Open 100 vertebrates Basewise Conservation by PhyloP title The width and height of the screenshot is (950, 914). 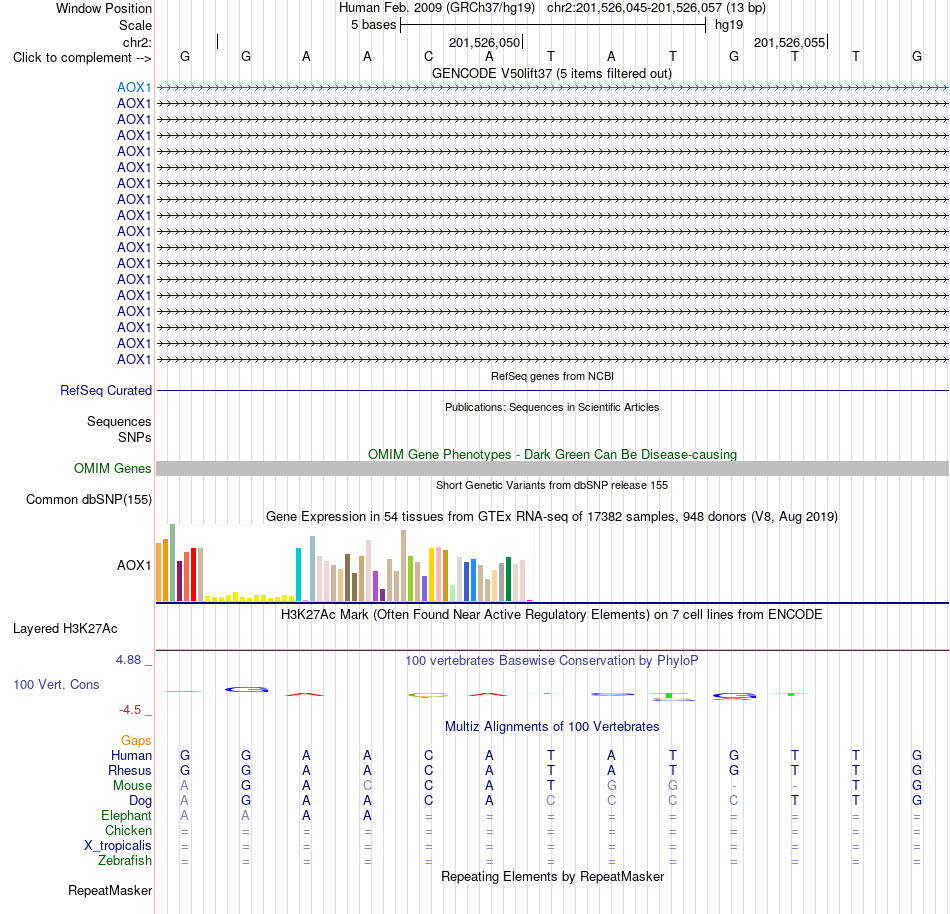pyautogui.click(x=552, y=661)
